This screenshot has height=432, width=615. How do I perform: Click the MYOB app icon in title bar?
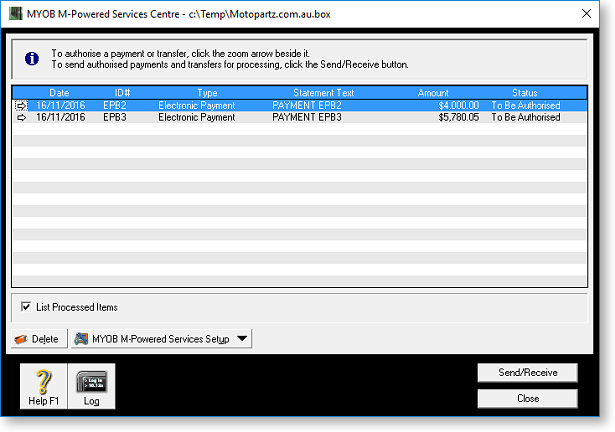(x=15, y=14)
